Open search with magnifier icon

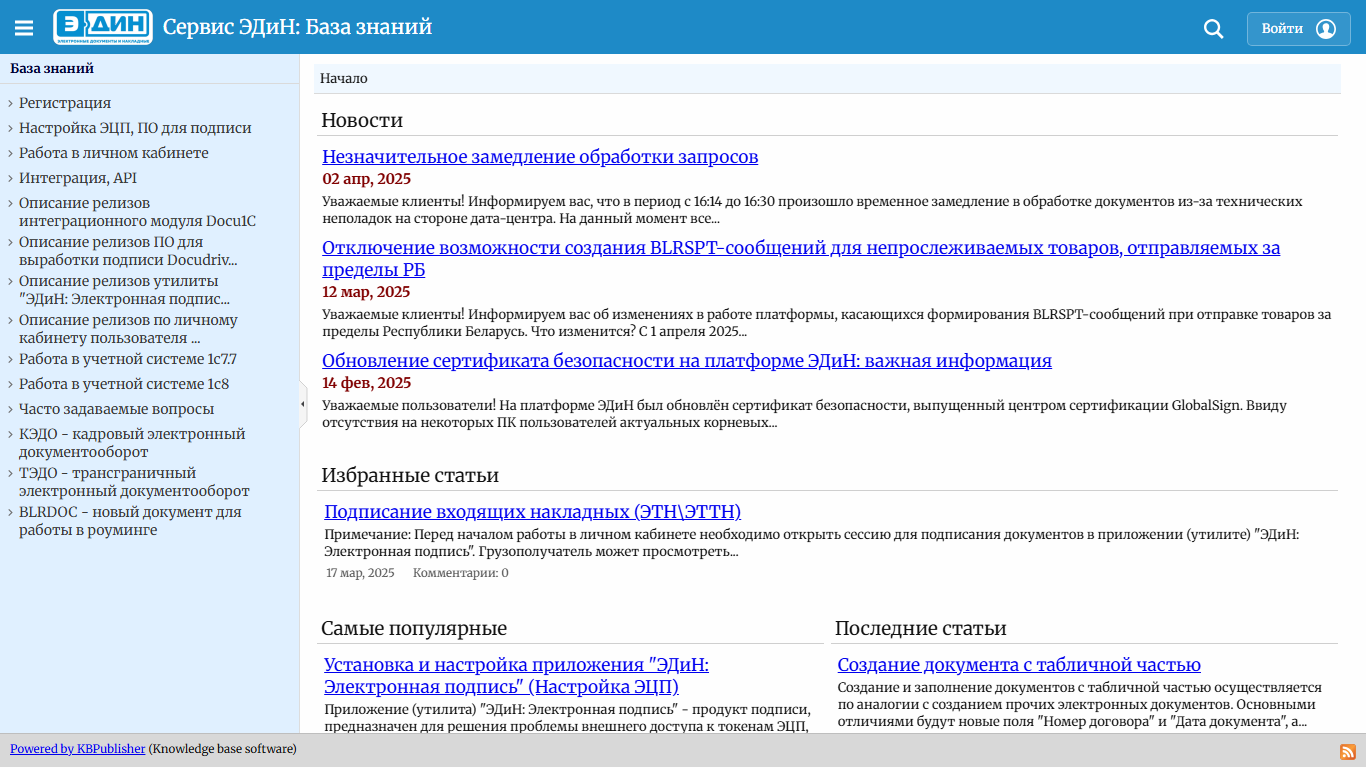pos(1213,29)
